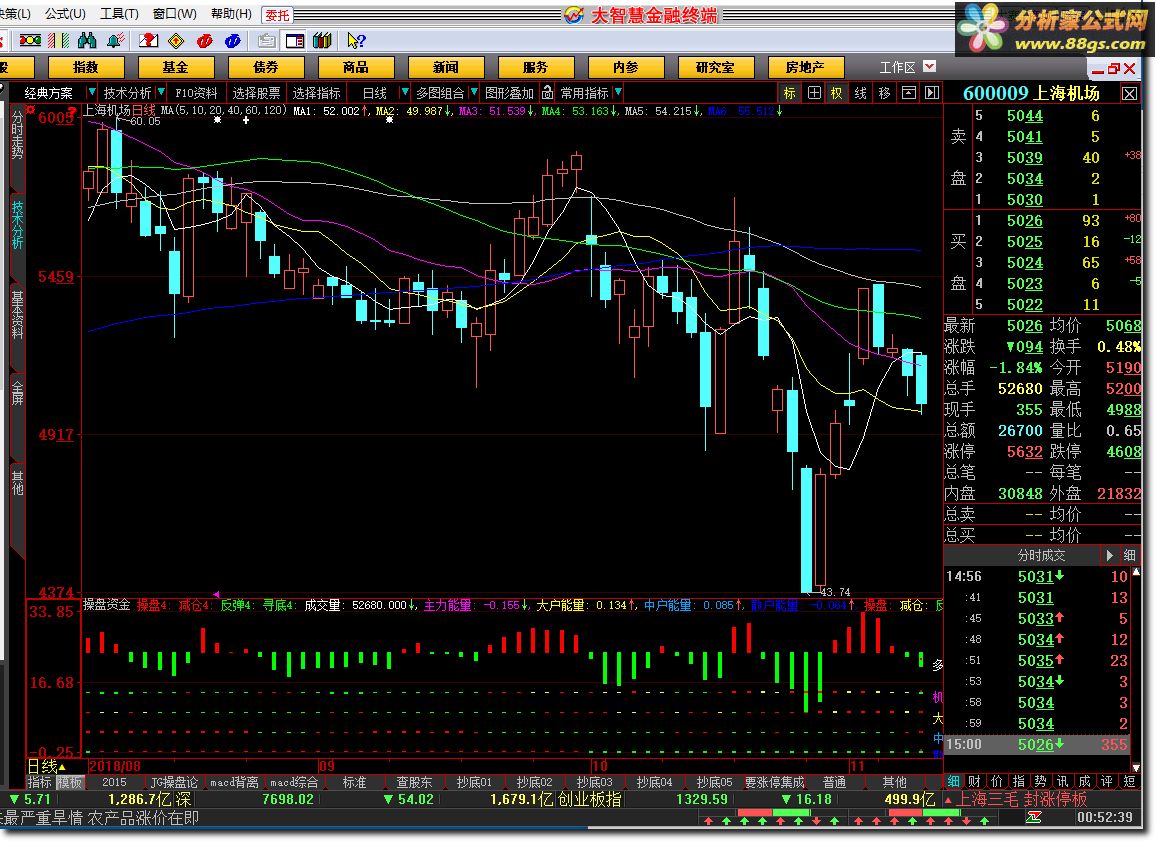The image size is (1157, 842).
Task: Toggle the 指标 mode at chart bottom-left
Action: tap(40, 781)
